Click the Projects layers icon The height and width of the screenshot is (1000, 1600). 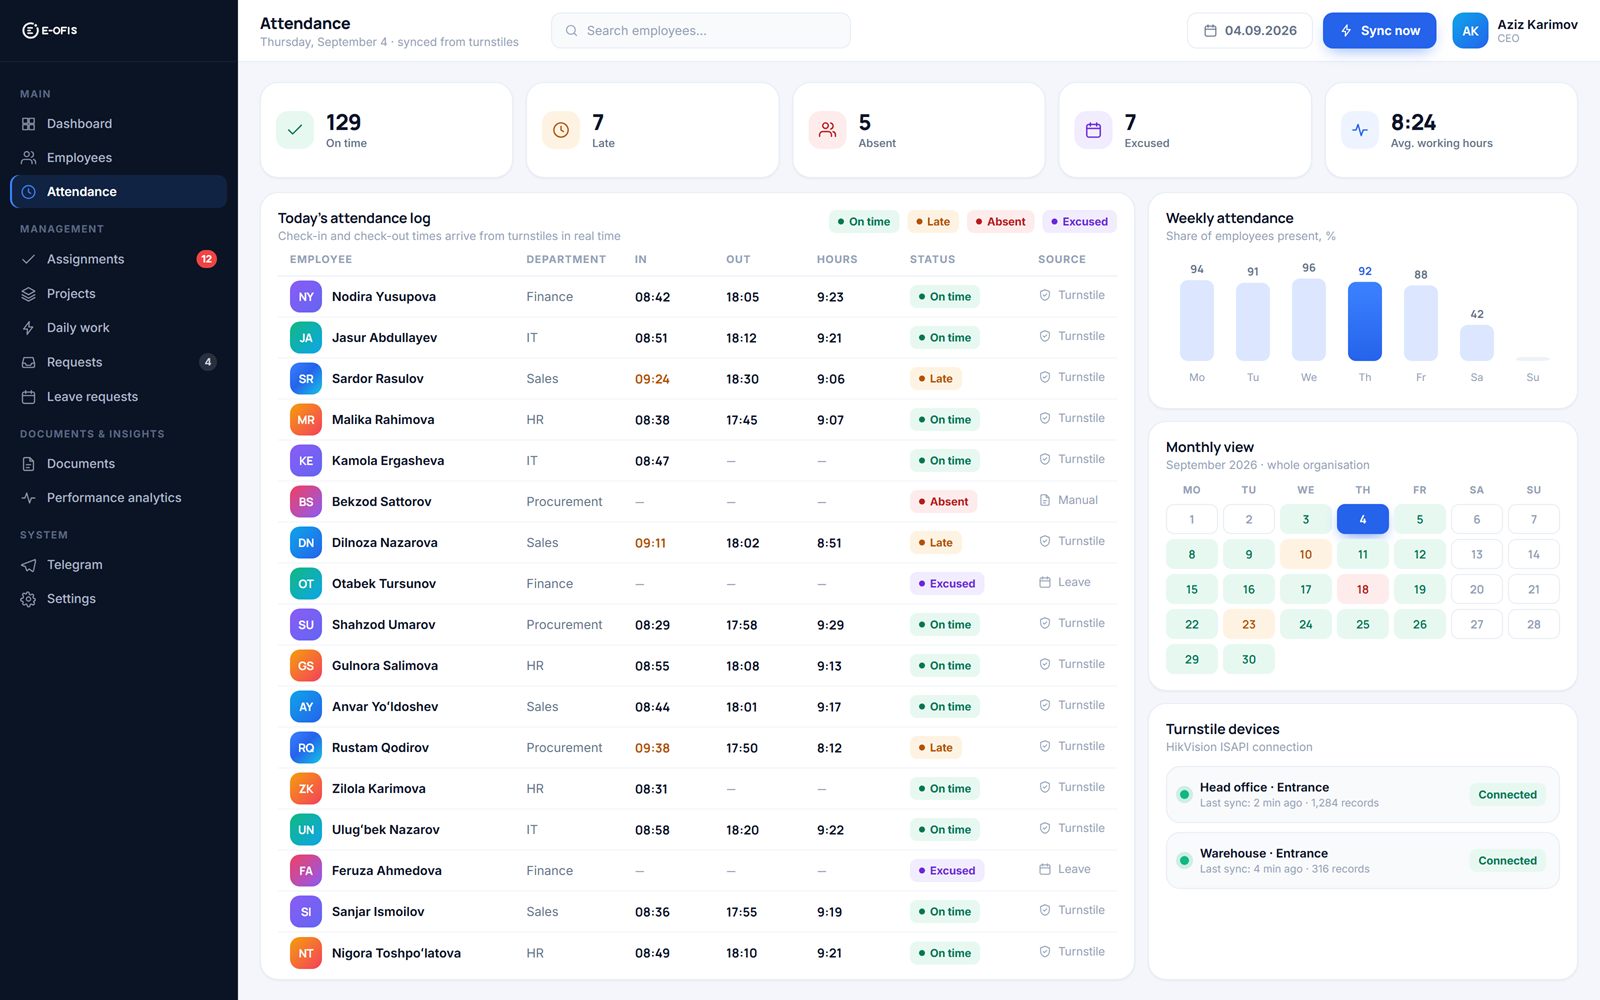coord(28,294)
